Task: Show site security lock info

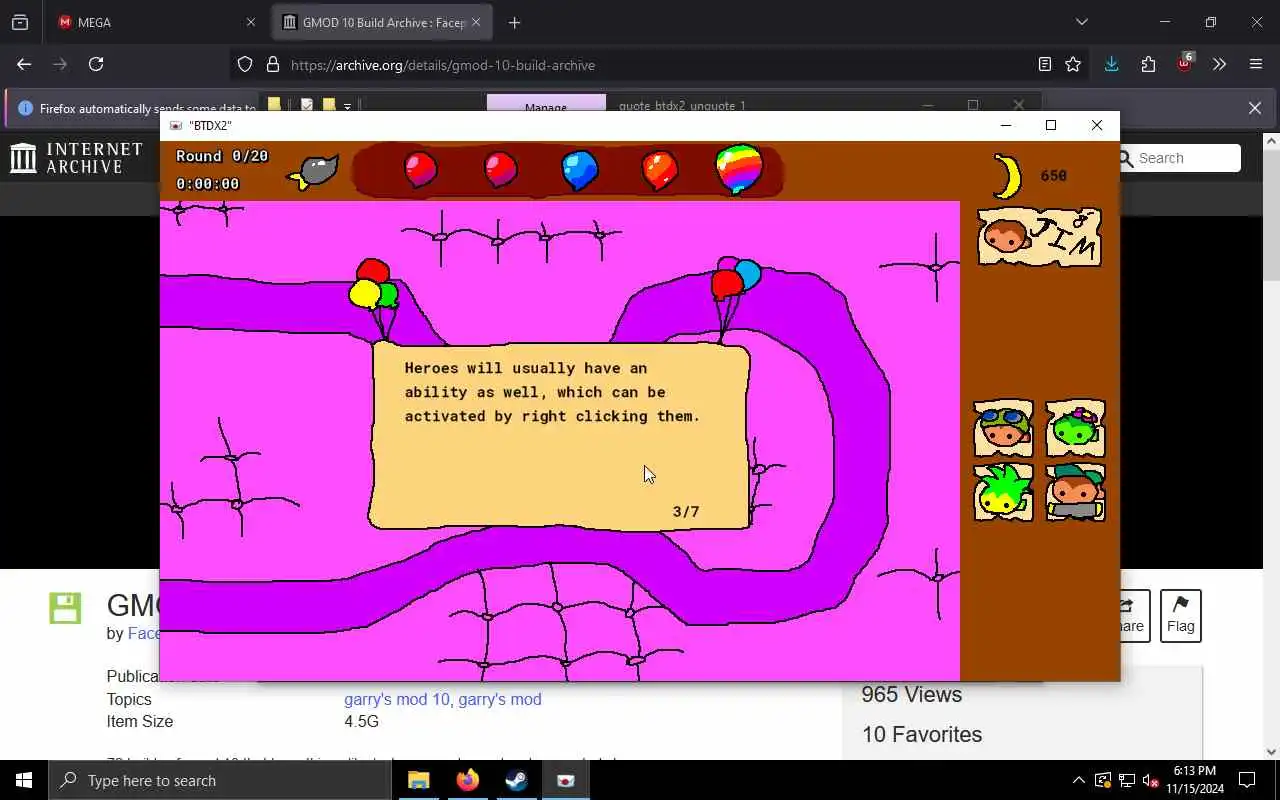Action: (272, 65)
